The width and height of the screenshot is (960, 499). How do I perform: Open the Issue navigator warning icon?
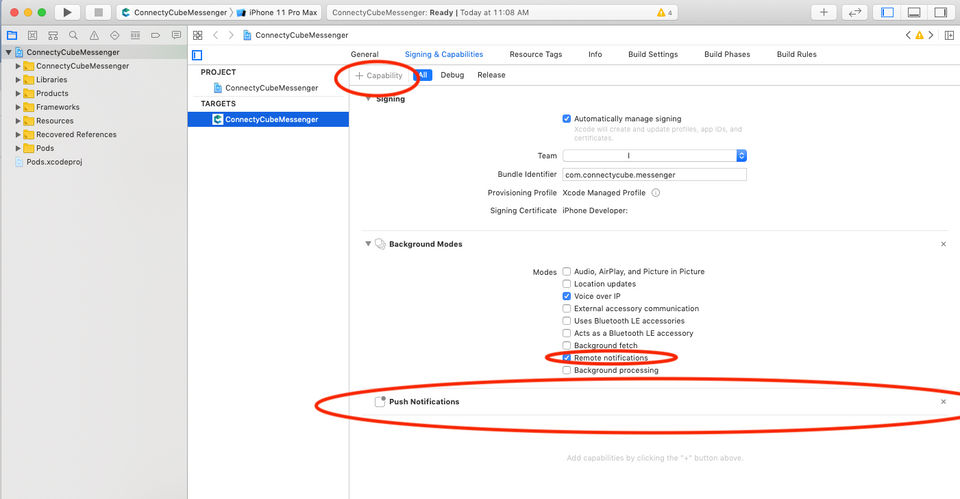94,36
